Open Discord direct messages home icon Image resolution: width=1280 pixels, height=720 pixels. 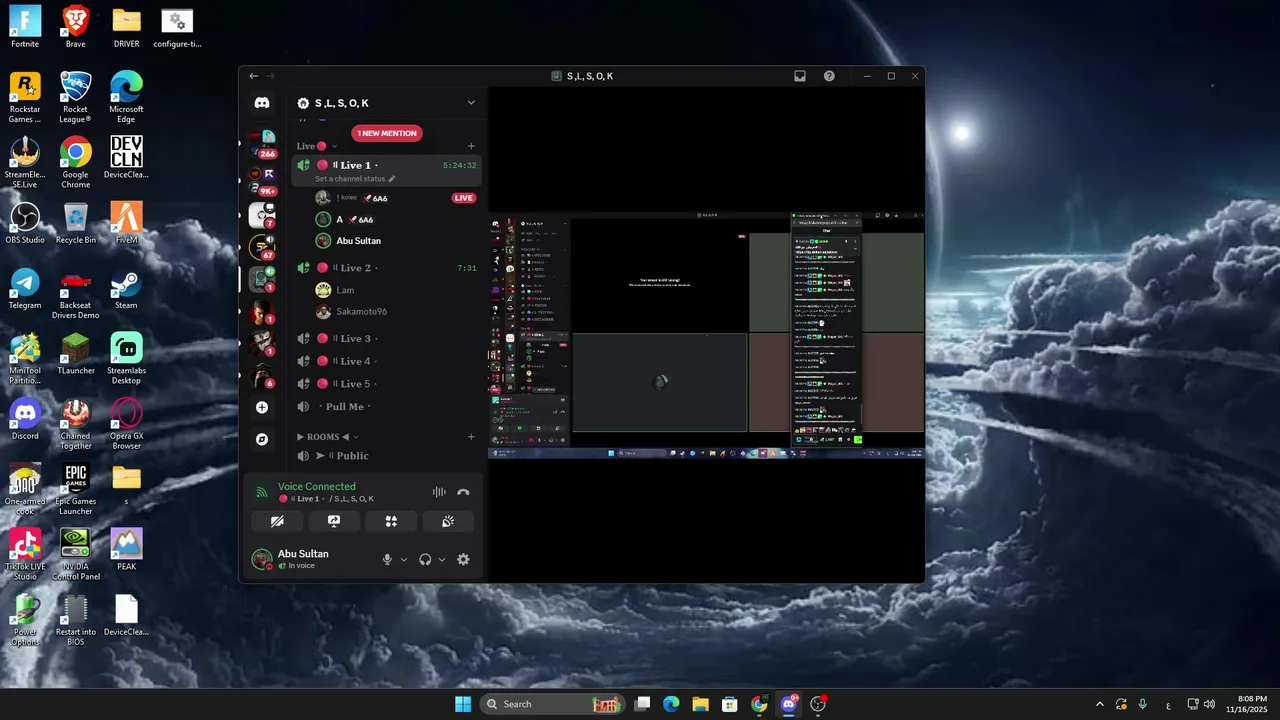point(262,103)
